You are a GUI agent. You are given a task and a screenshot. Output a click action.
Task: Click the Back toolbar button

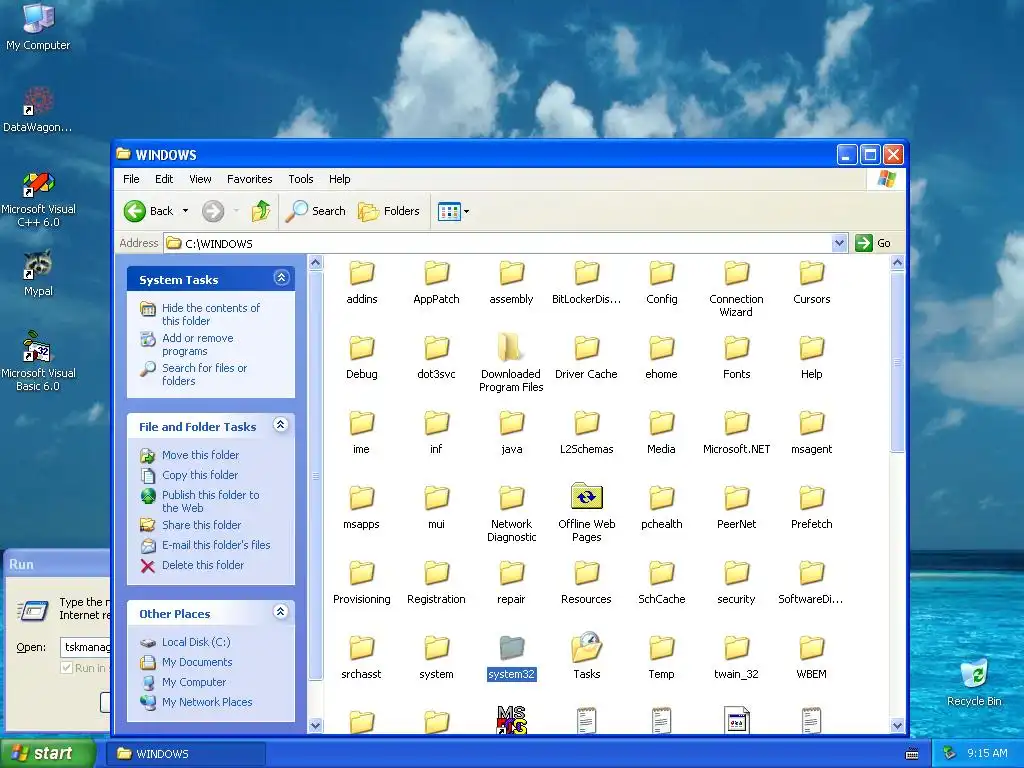149,211
